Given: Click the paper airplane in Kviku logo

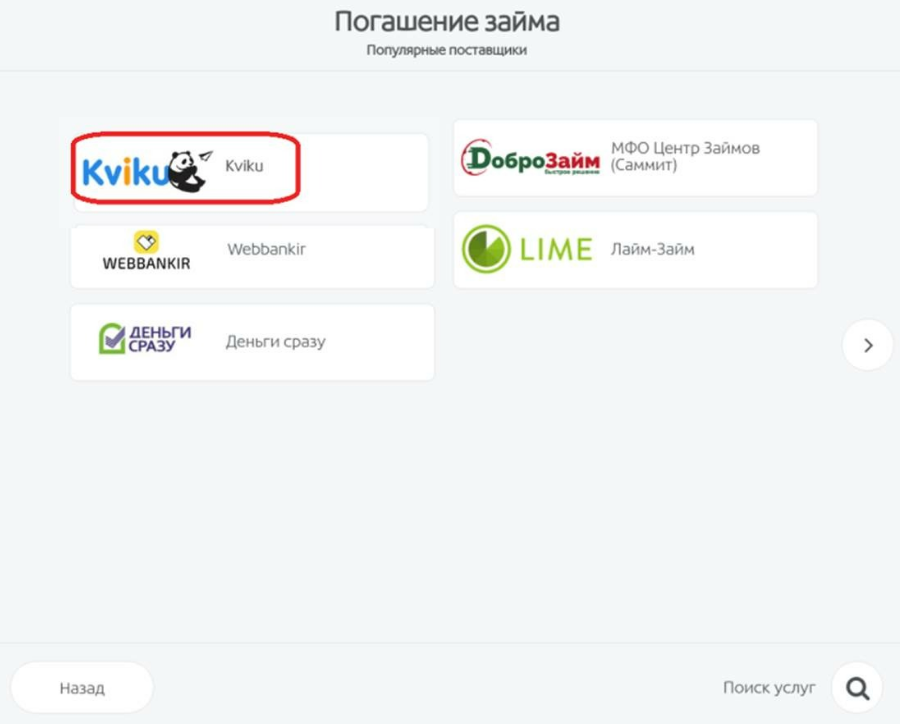Looking at the screenshot, I should click(205, 156).
